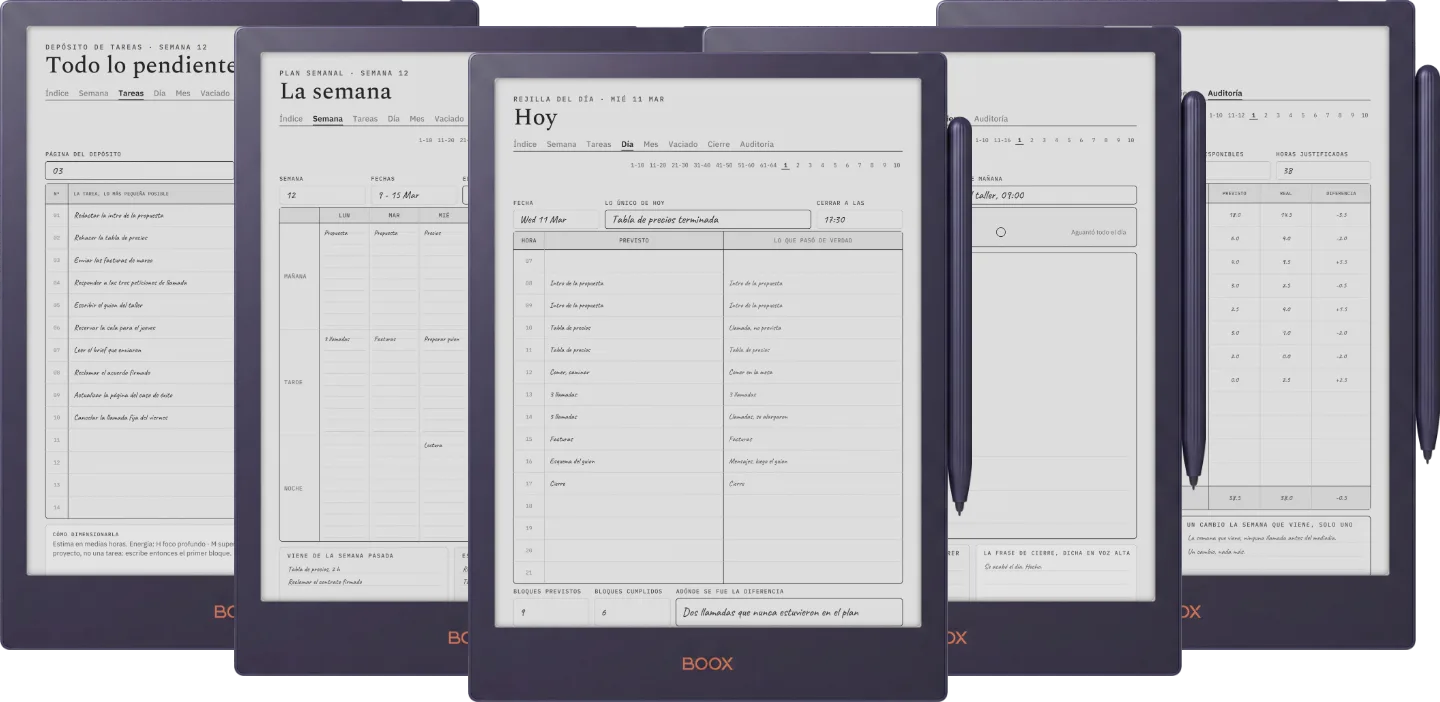Switch to Semana tab on Hoy page
The image size is (1440, 702).
(x=561, y=144)
